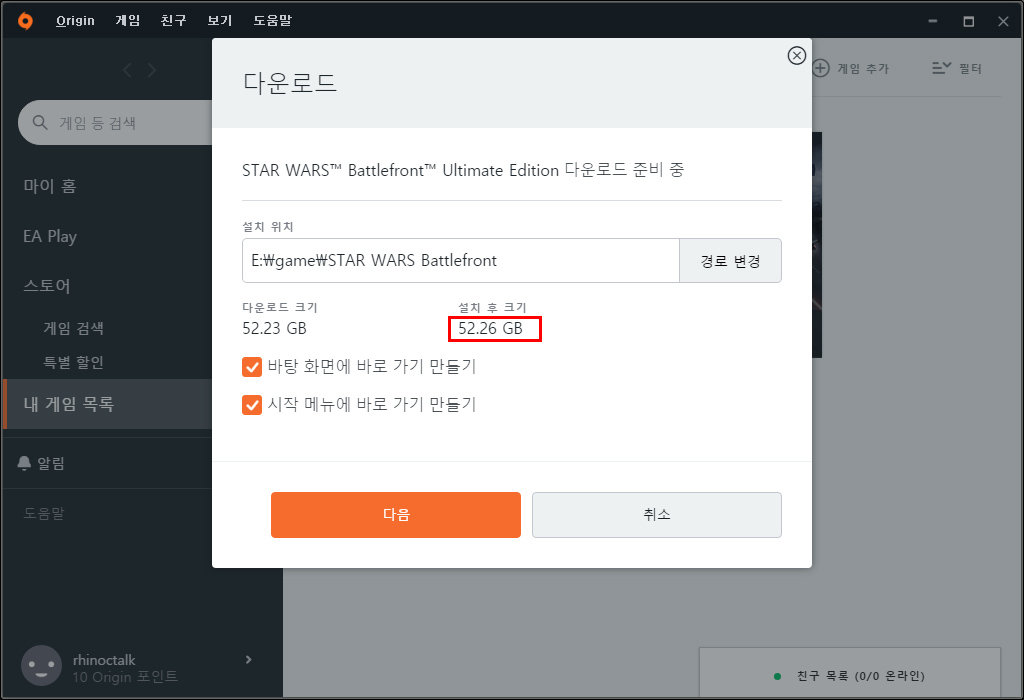Minimize the Origin window
This screenshot has width=1024, height=700.
point(933,21)
